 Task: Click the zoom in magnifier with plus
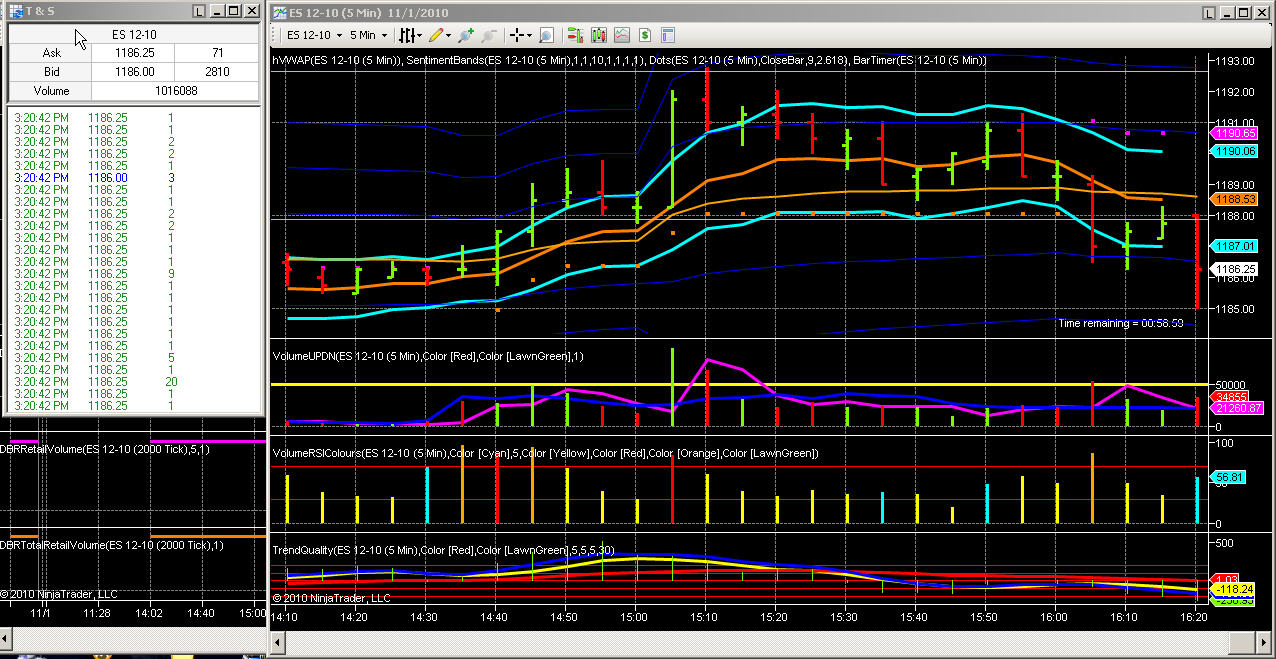[x=466, y=34]
